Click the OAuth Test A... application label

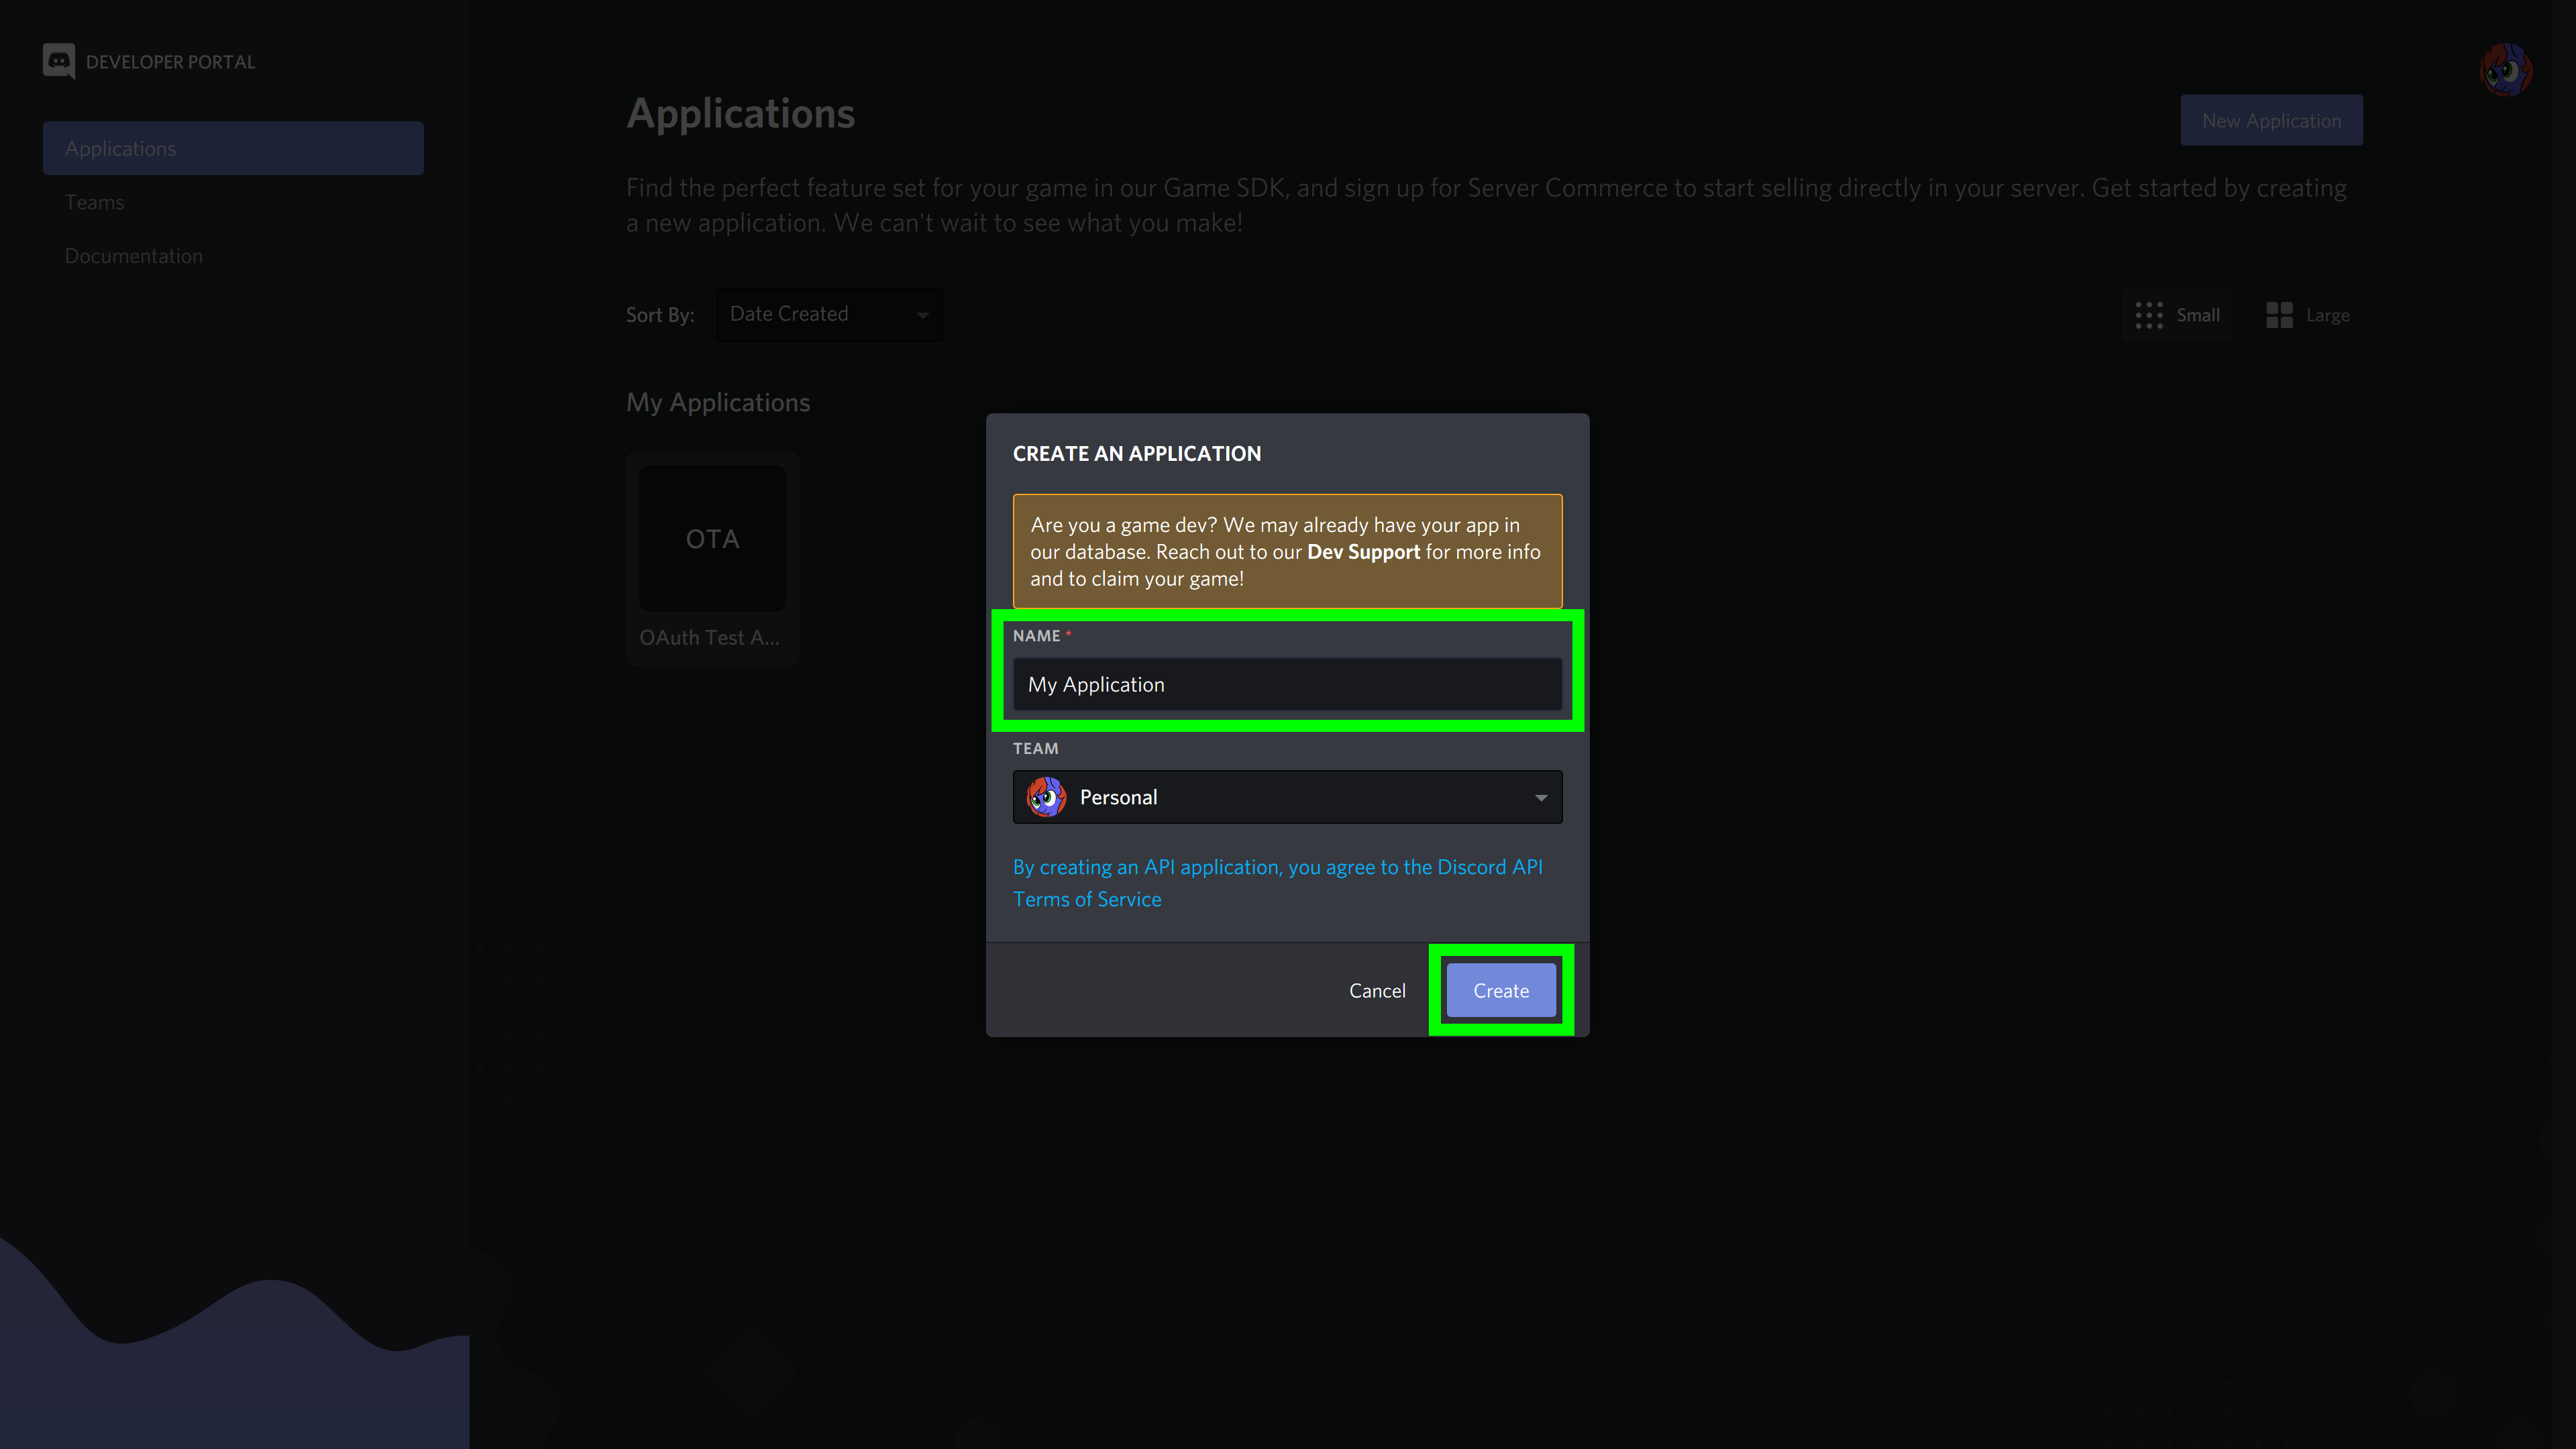pos(709,637)
